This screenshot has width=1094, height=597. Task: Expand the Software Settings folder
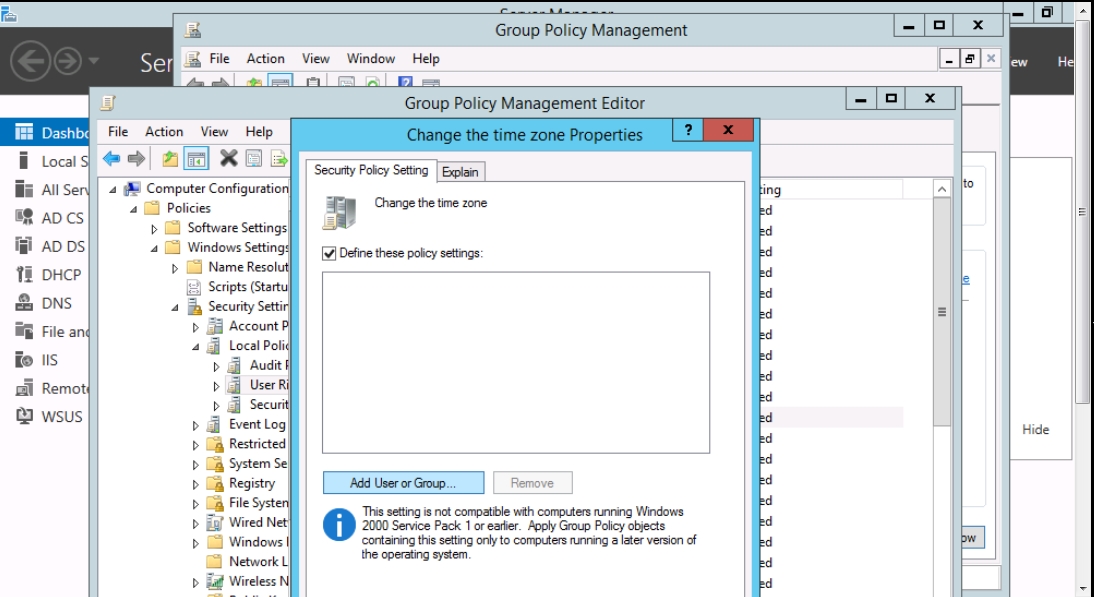click(x=155, y=228)
